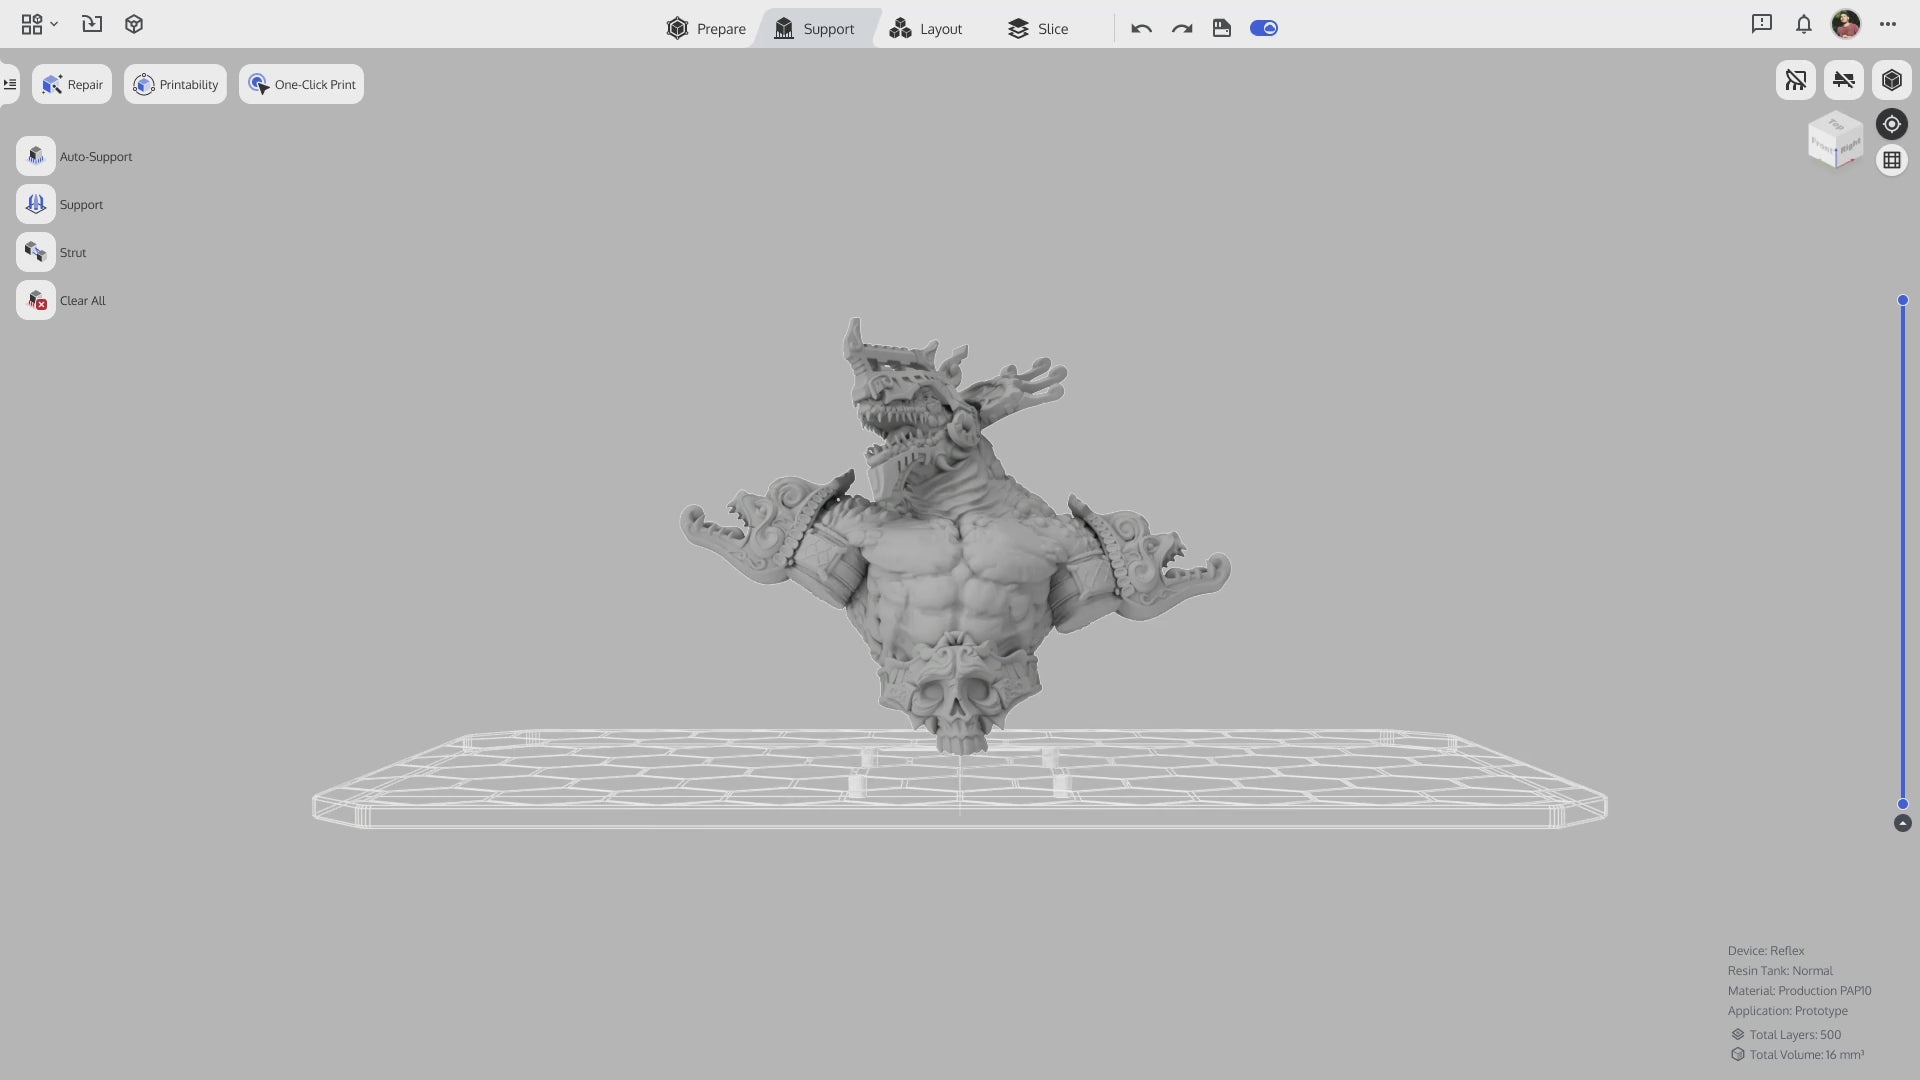Switch to the Slice tab
Screen dimensions: 1920x1080
pyautogui.click(x=1038, y=28)
